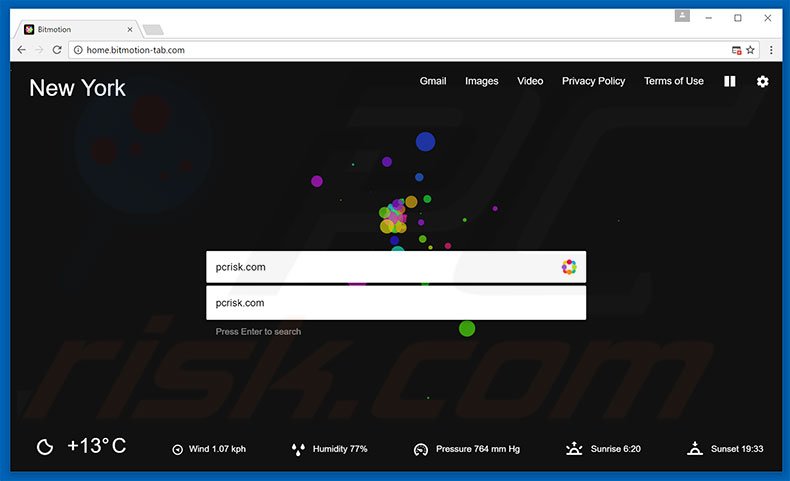The width and height of the screenshot is (790, 481).
Task: Click the Sunrise 6:20 text
Action: [616, 449]
